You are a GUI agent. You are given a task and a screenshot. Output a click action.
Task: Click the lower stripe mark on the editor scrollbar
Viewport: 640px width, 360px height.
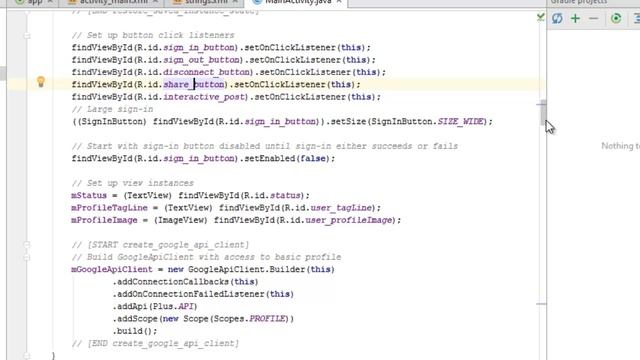[541, 304]
